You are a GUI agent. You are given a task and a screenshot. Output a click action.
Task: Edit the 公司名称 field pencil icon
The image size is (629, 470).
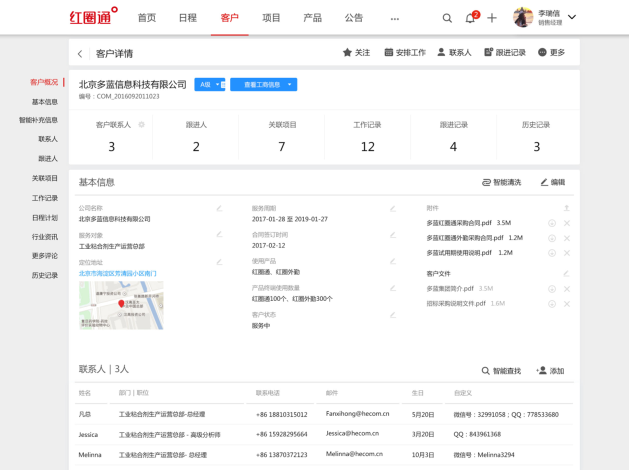(219, 208)
